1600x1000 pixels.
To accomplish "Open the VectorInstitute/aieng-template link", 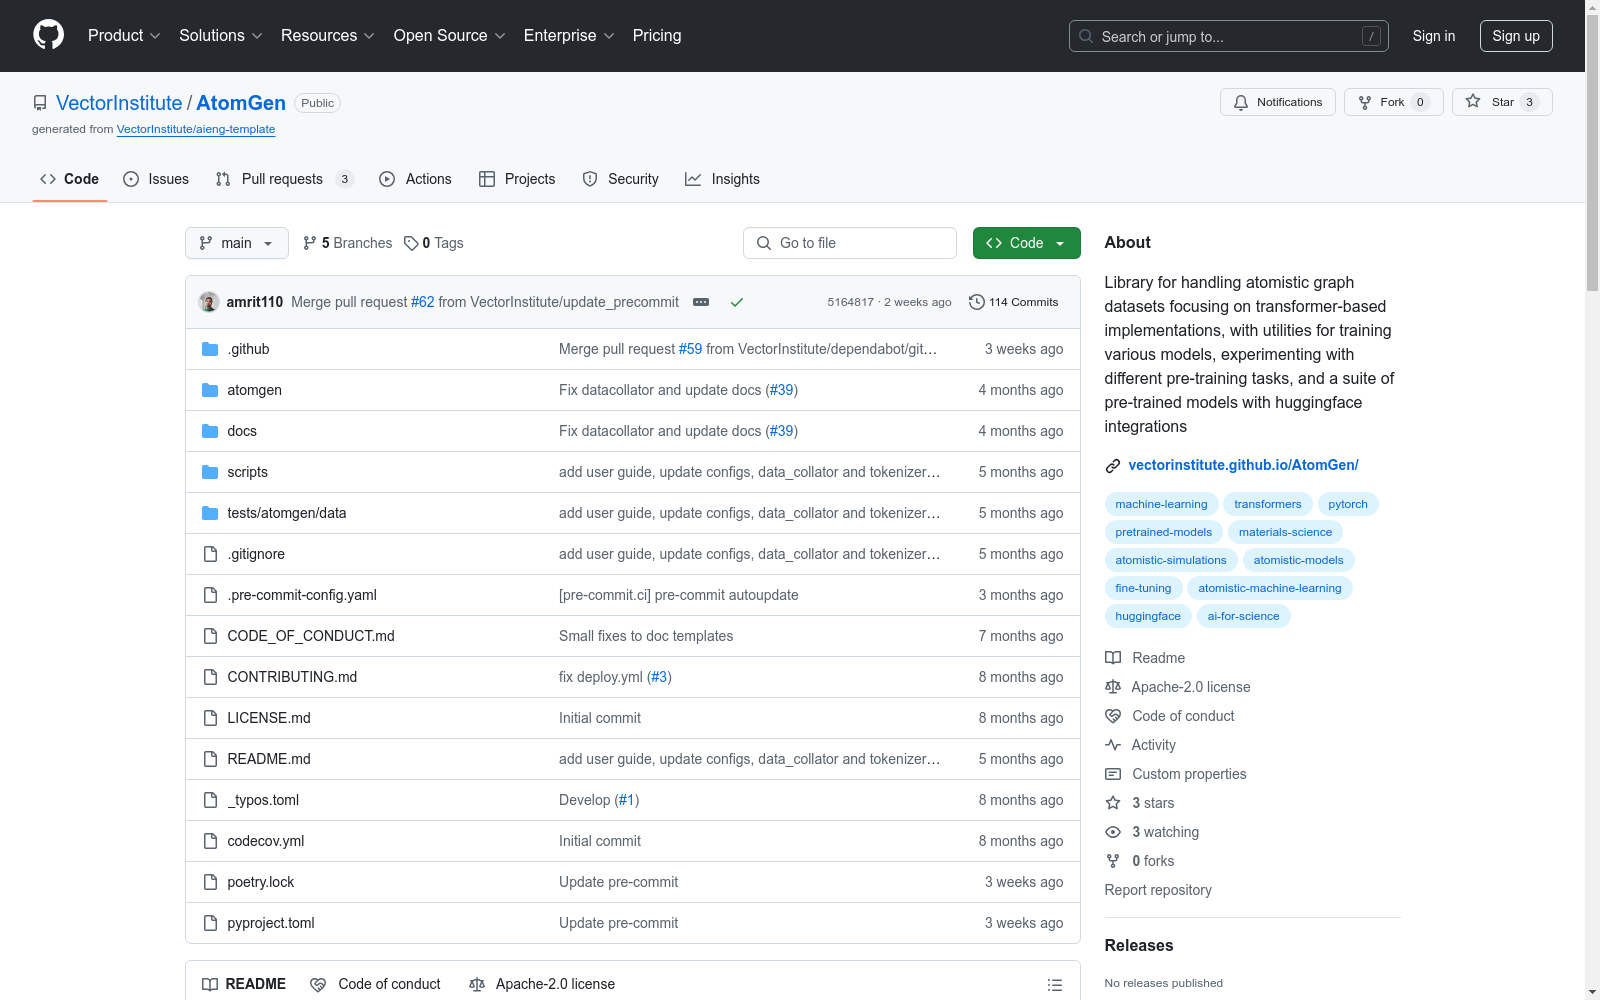I will tap(196, 129).
